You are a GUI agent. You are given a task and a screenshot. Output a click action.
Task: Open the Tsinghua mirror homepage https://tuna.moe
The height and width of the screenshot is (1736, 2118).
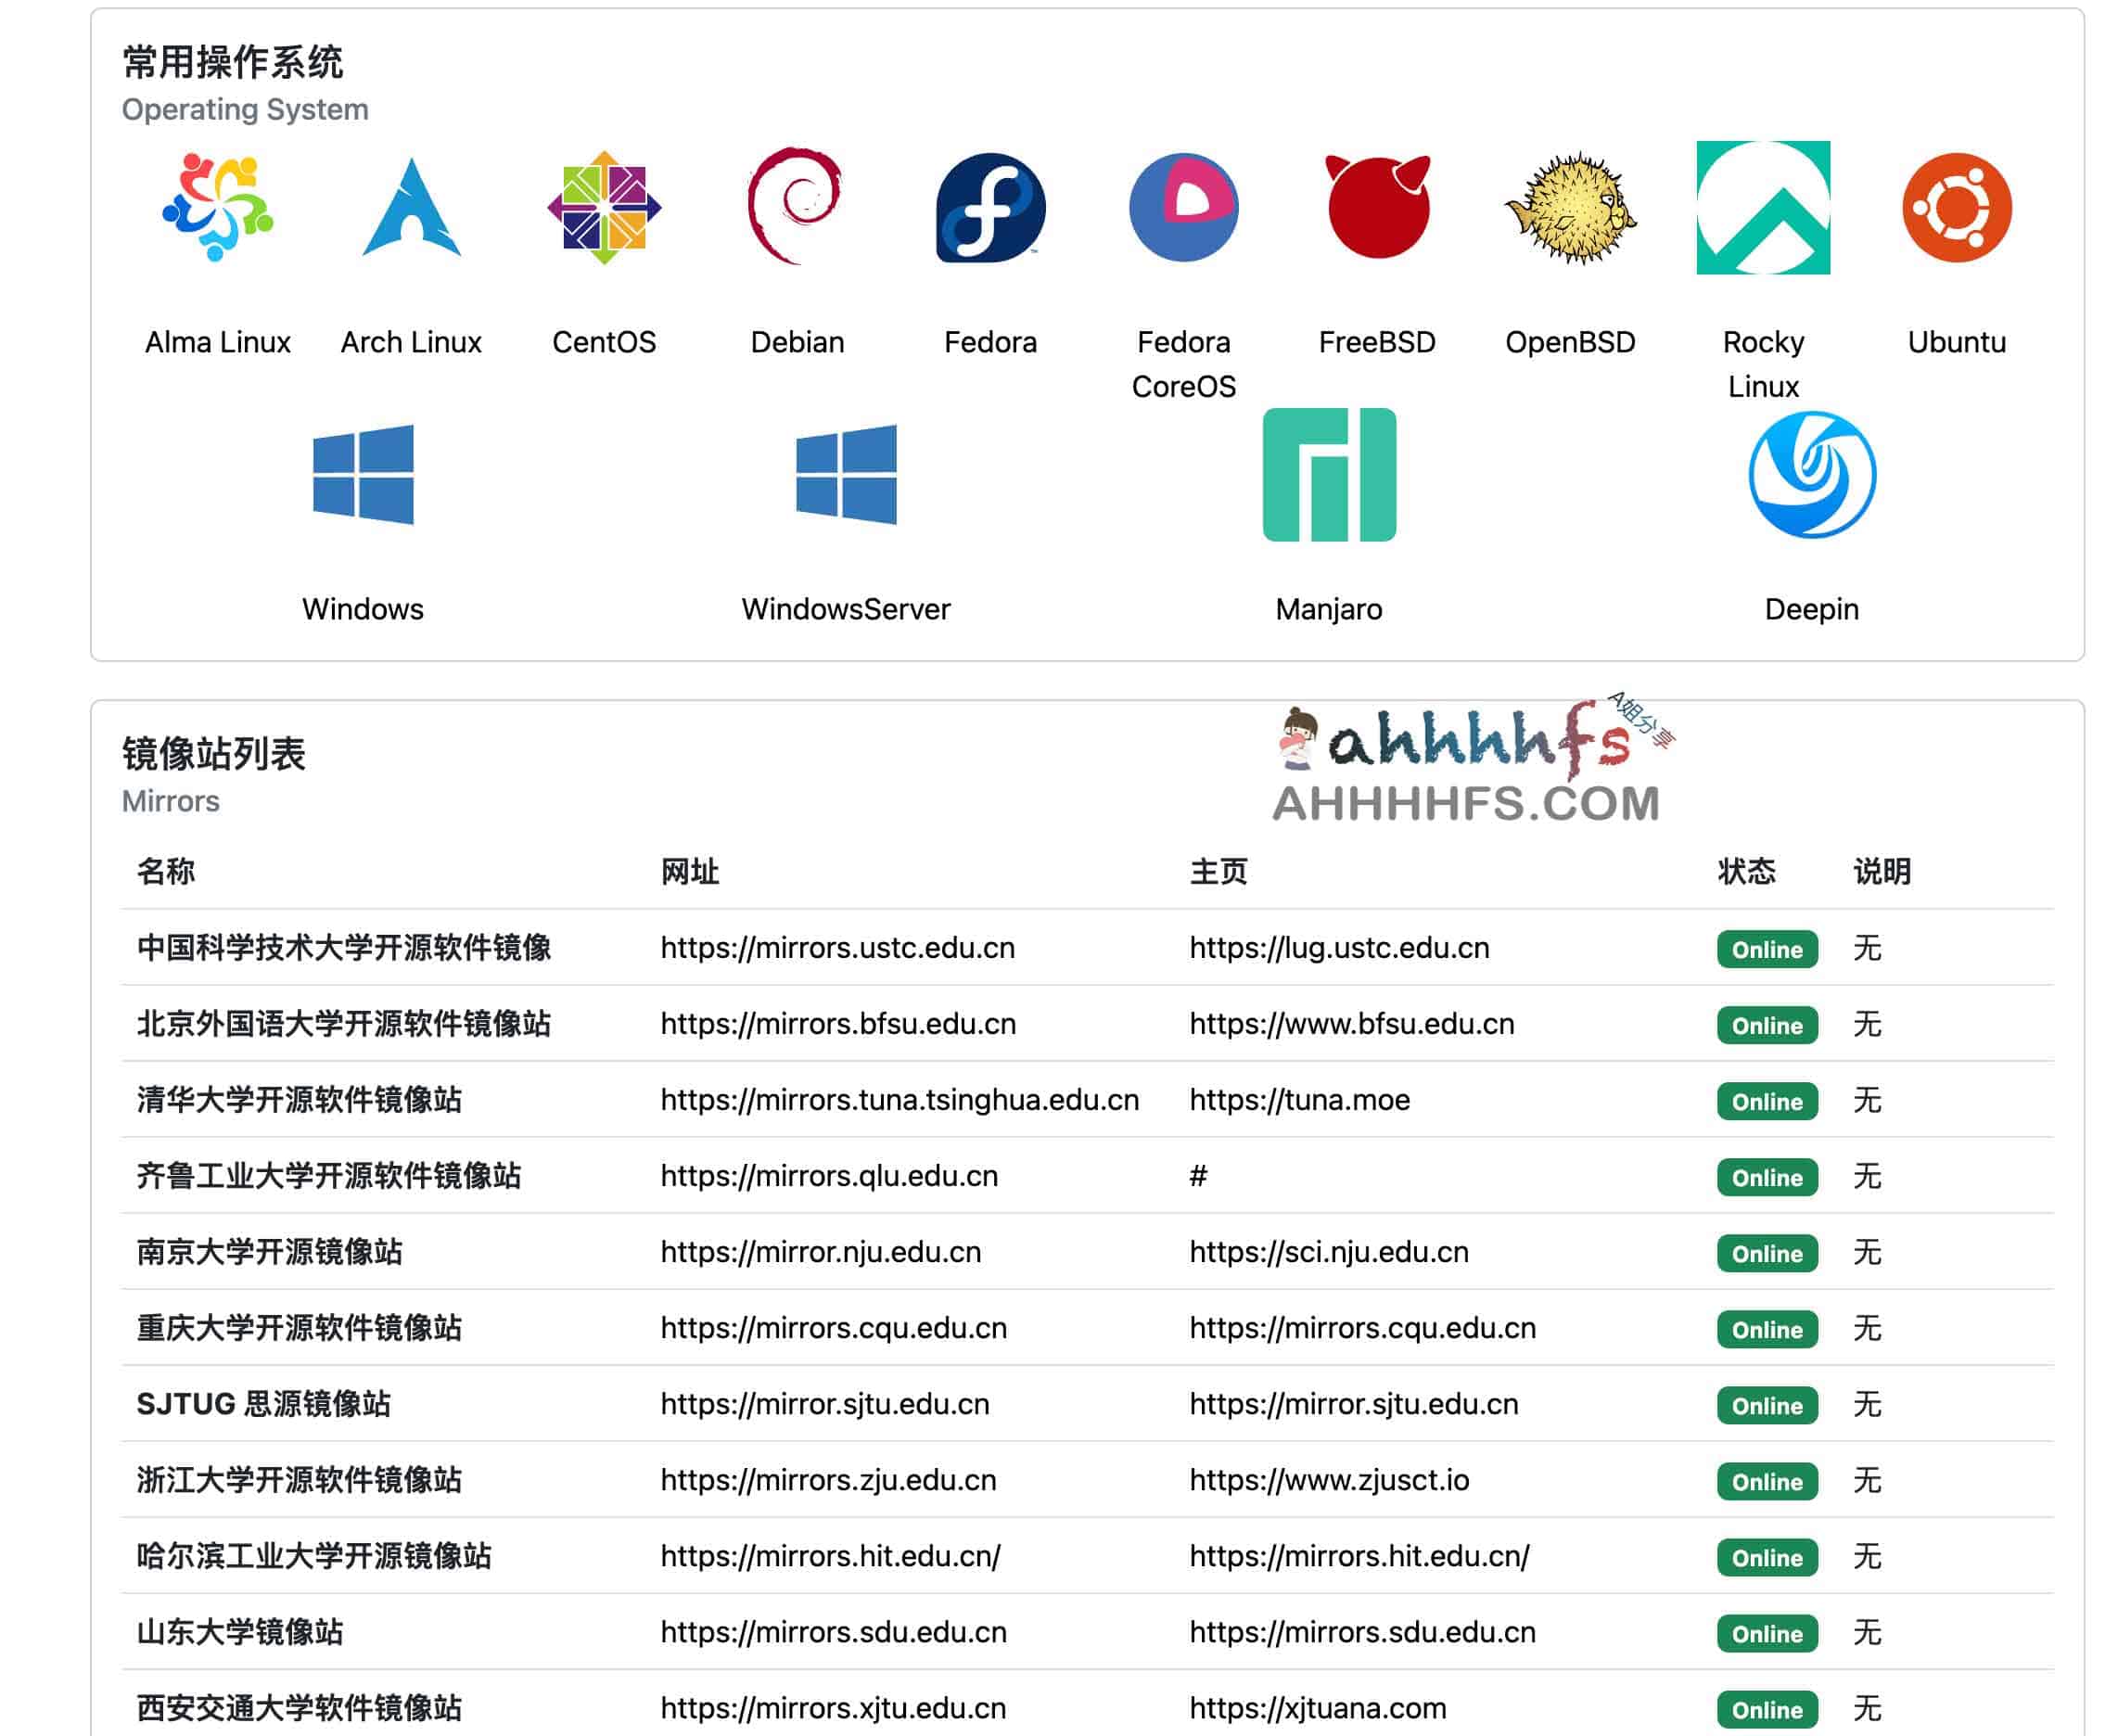click(1298, 1100)
